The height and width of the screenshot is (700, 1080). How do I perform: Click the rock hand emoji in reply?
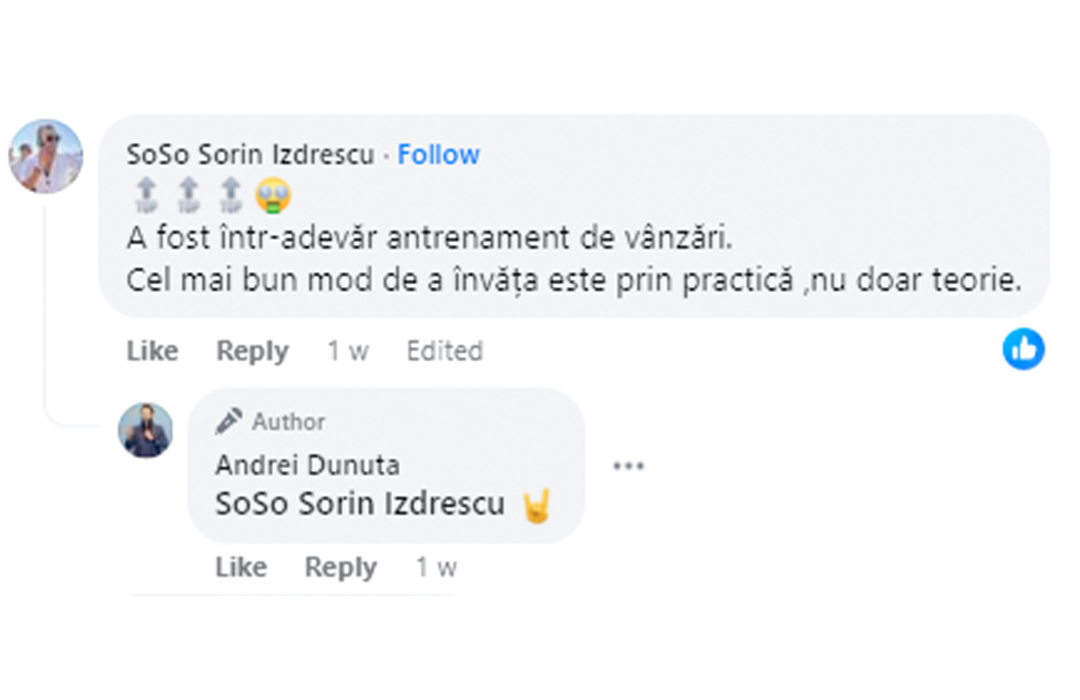(x=537, y=506)
